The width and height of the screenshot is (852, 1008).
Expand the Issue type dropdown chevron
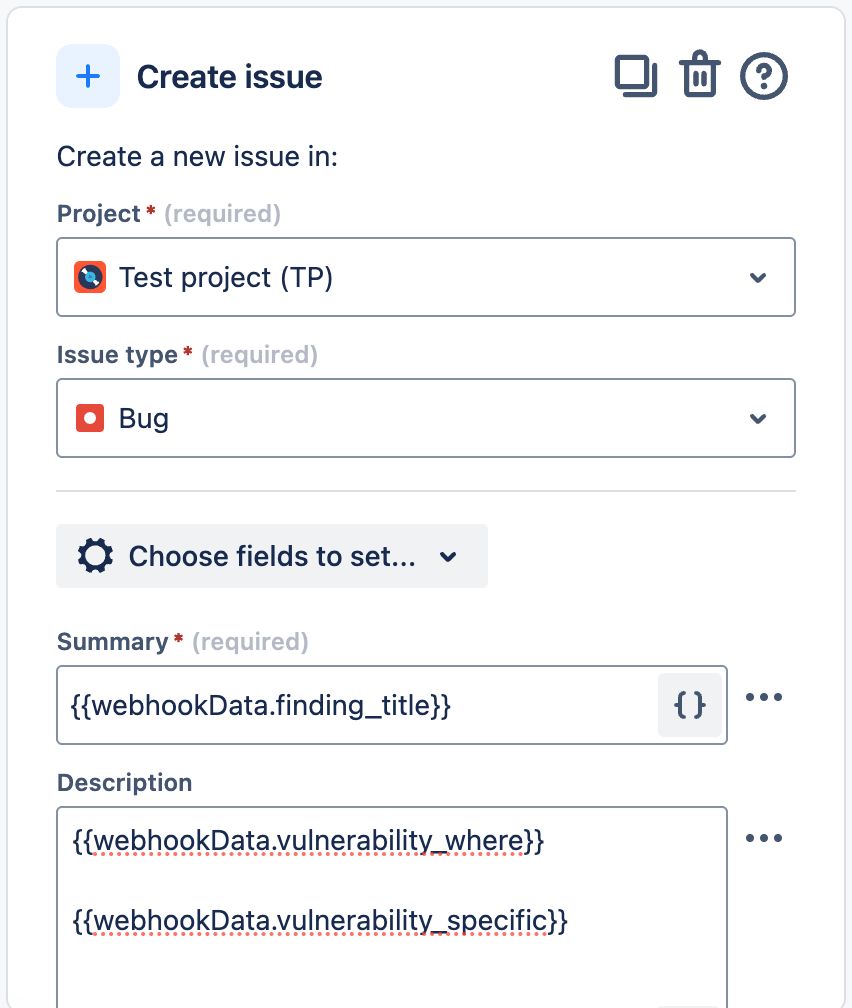tap(758, 418)
